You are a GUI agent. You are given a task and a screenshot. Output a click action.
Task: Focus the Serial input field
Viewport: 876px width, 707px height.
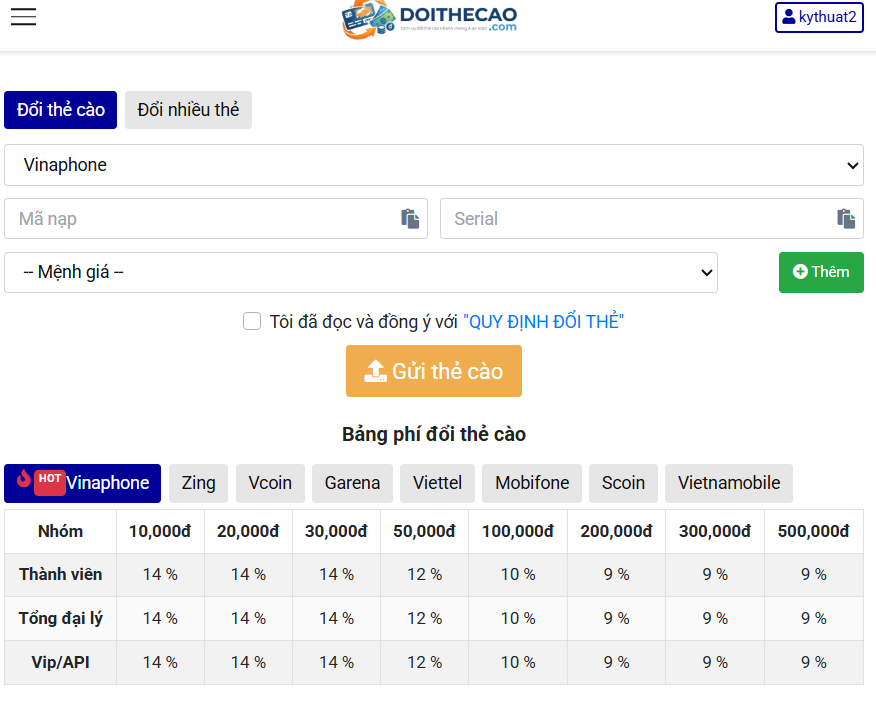[x=651, y=219]
